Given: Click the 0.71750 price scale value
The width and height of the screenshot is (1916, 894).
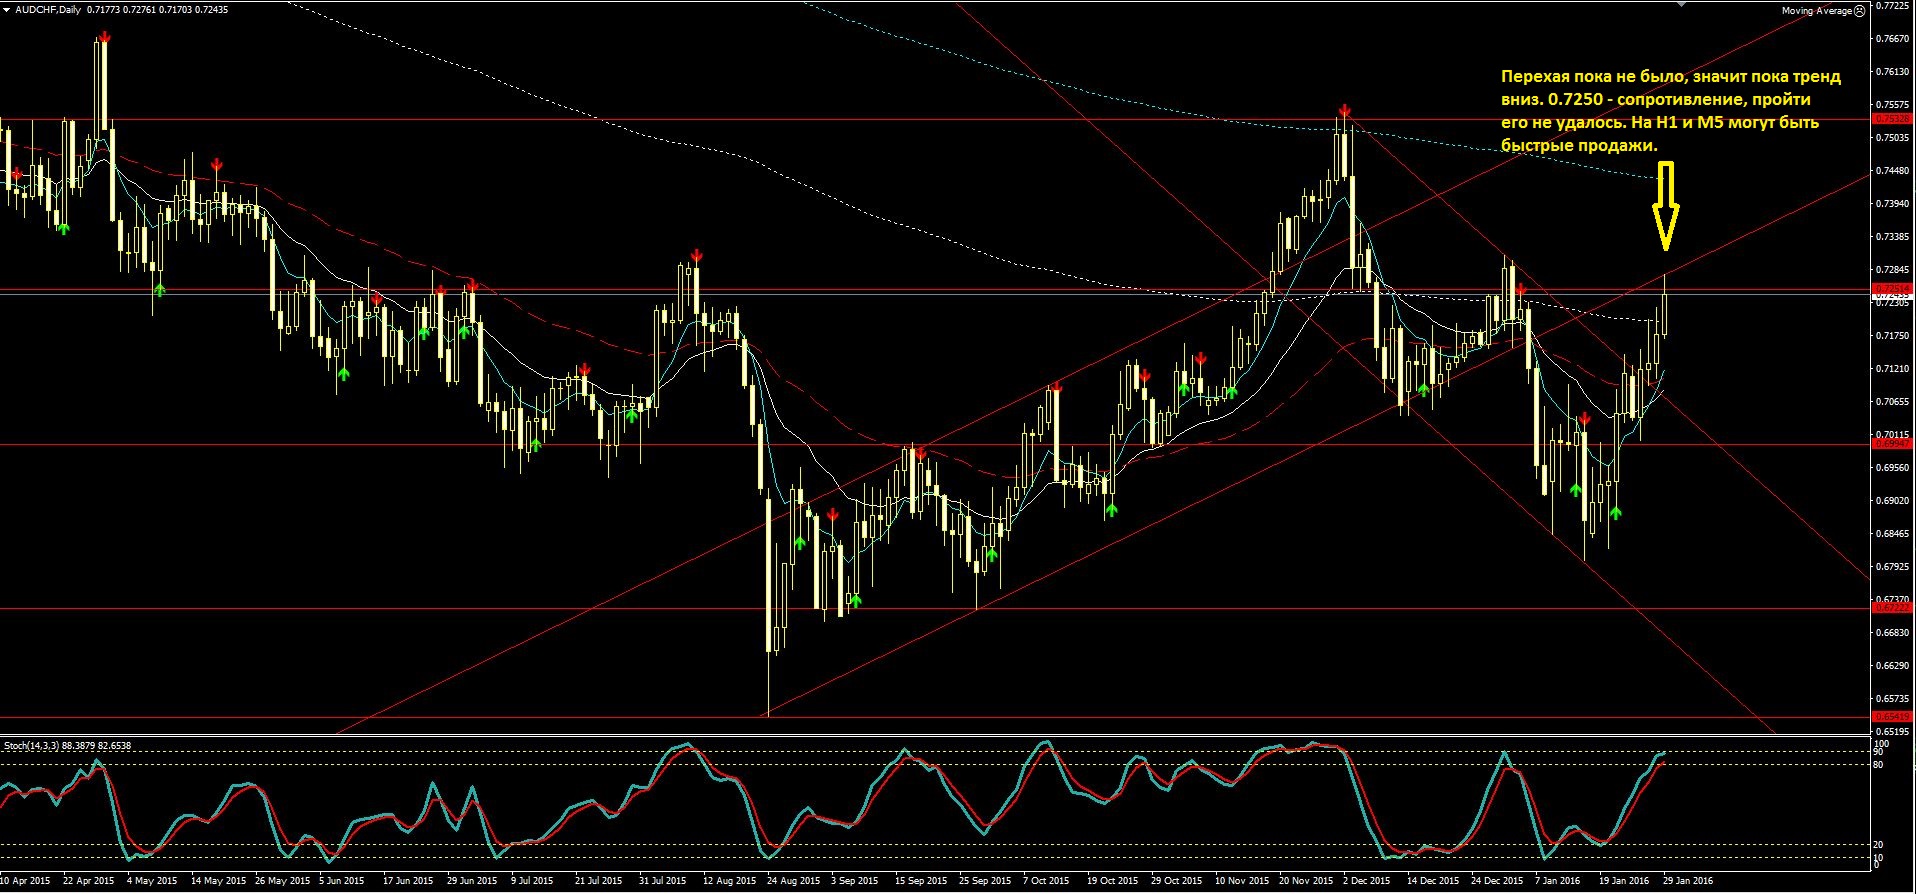Looking at the screenshot, I should click(x=1891, y=336).
